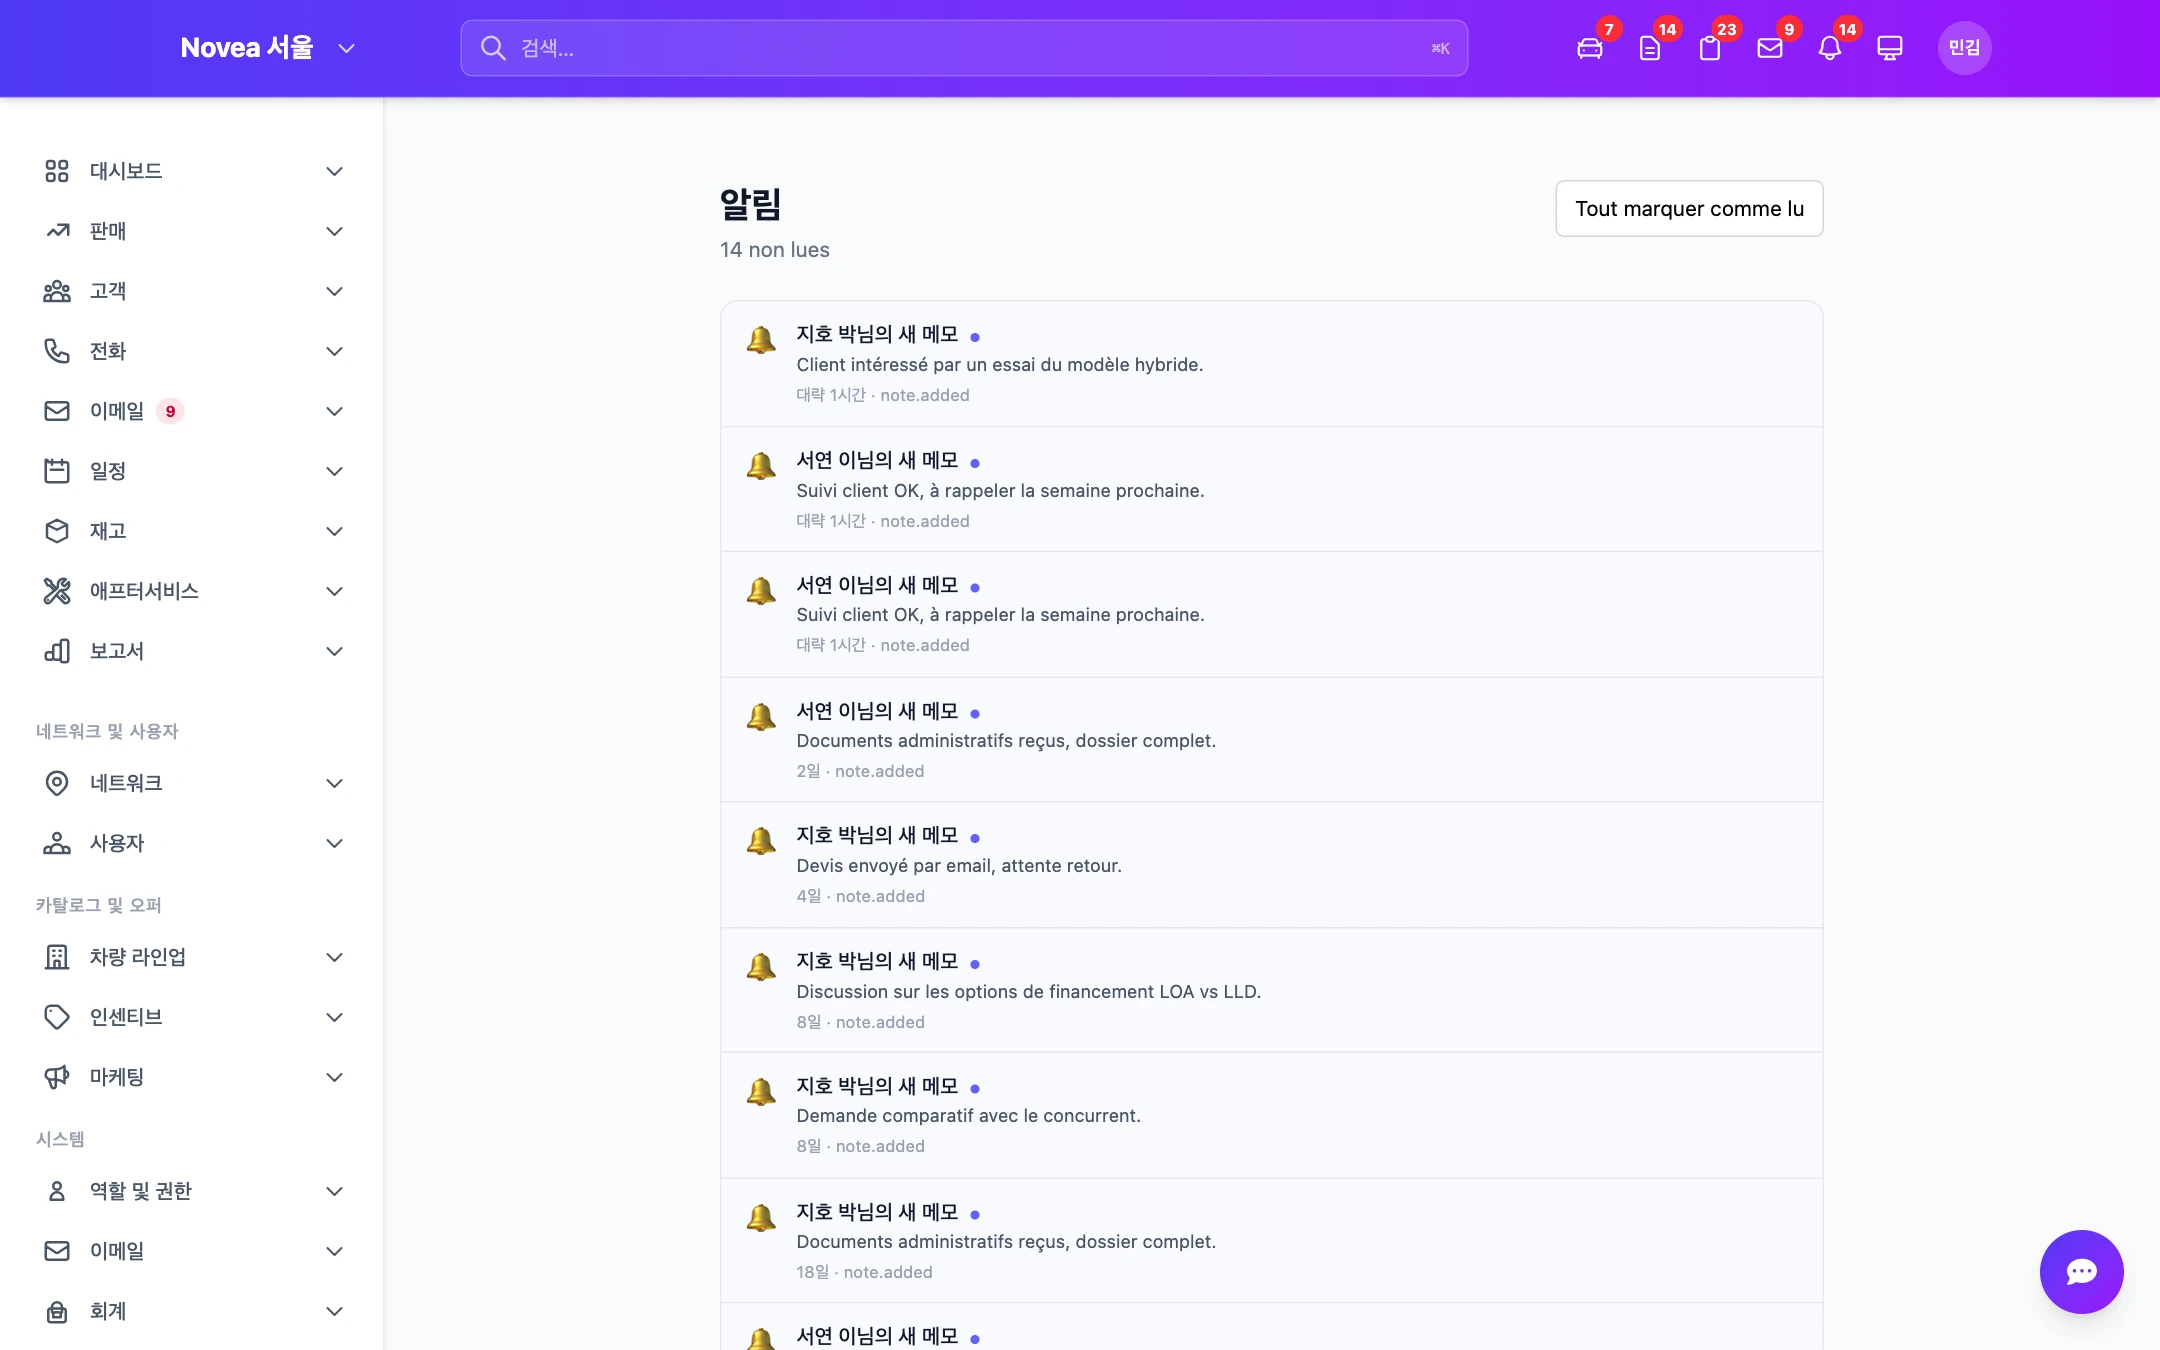The image size is (2160, 1350).
Task: Select the 일정 menu label
Action: click(x=108, y=471)
